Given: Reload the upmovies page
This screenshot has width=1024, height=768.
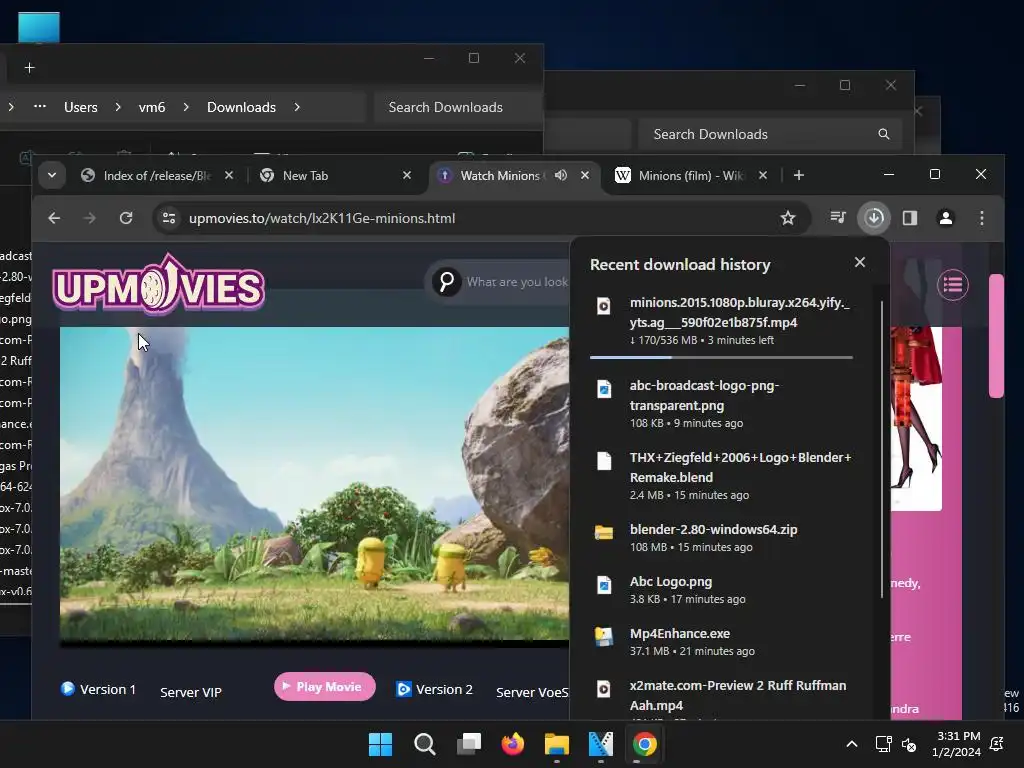Looking at the screenshot, I should tap(126, 218).
